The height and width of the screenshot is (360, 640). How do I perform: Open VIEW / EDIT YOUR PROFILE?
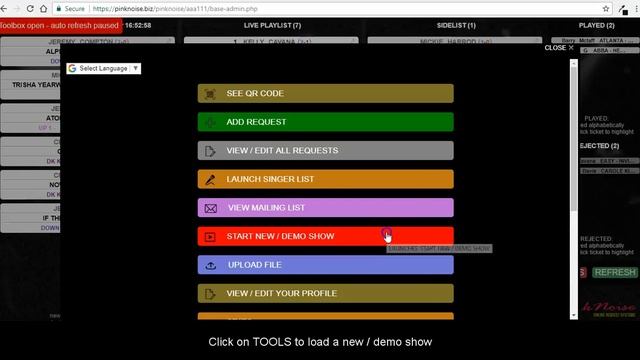(x=325, y=293)
